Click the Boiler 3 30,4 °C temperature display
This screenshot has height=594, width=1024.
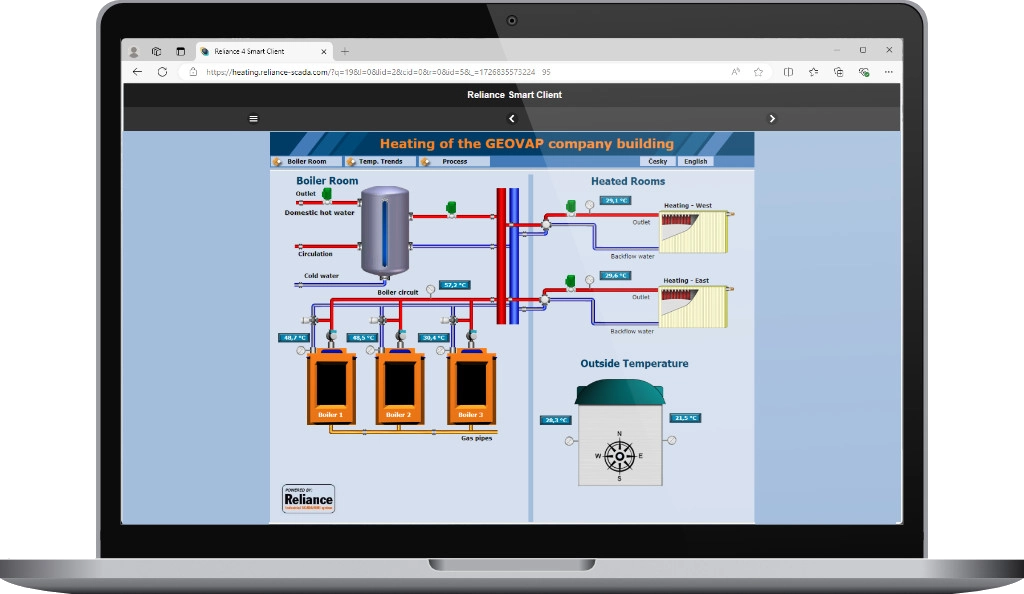433,337
